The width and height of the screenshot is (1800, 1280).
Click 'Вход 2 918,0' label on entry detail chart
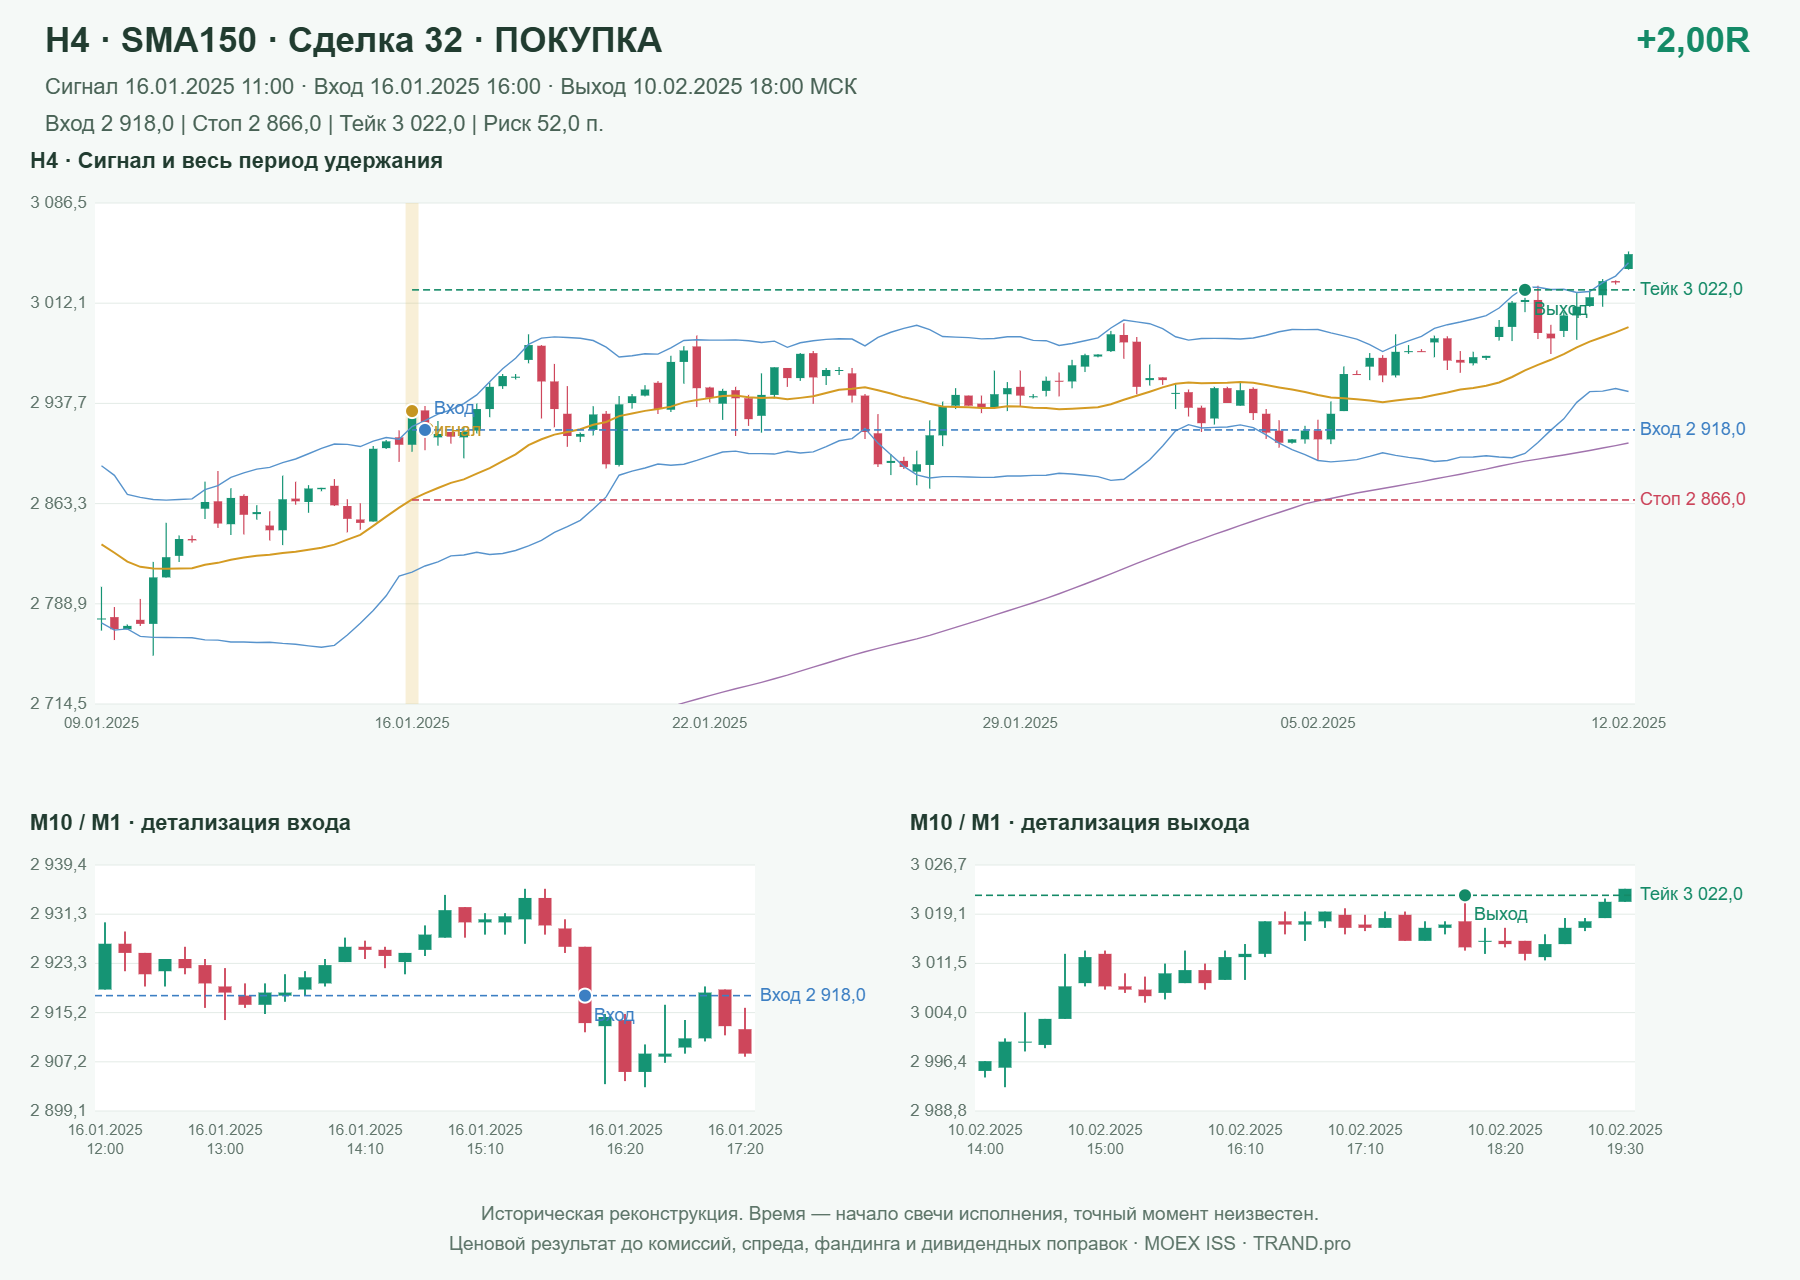(x=812, y=995)
